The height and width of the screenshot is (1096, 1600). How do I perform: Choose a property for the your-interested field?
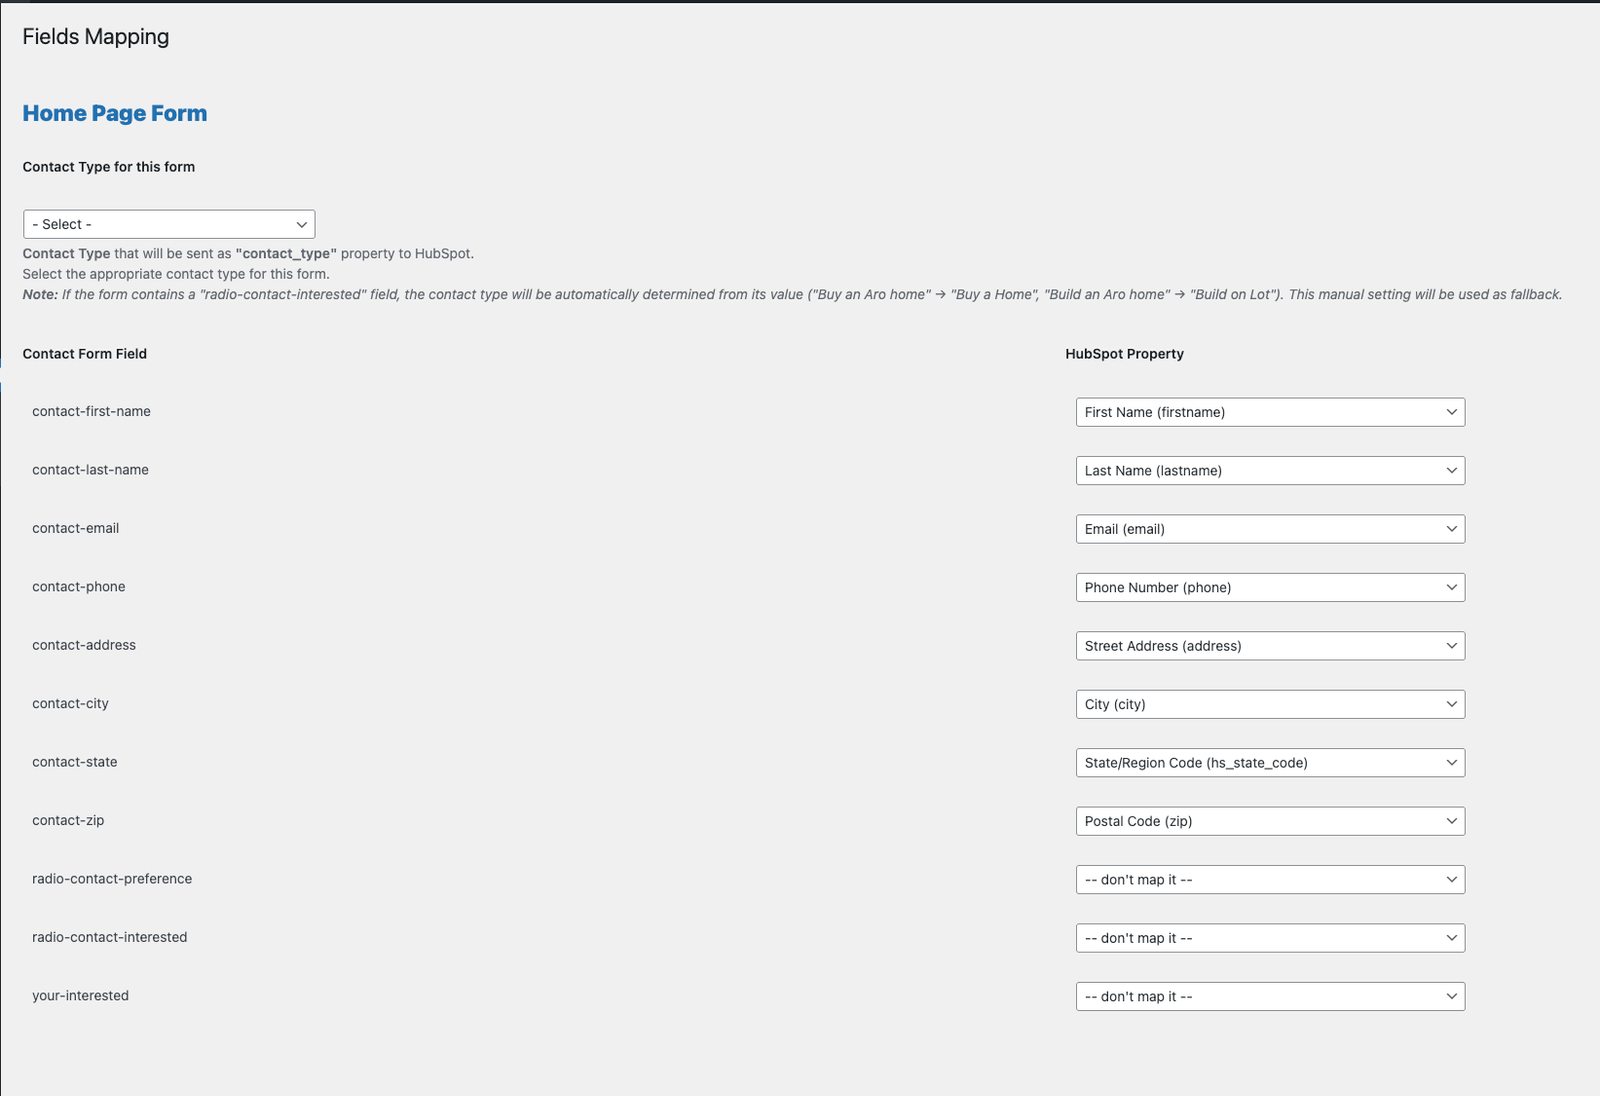pos(1270,997)
